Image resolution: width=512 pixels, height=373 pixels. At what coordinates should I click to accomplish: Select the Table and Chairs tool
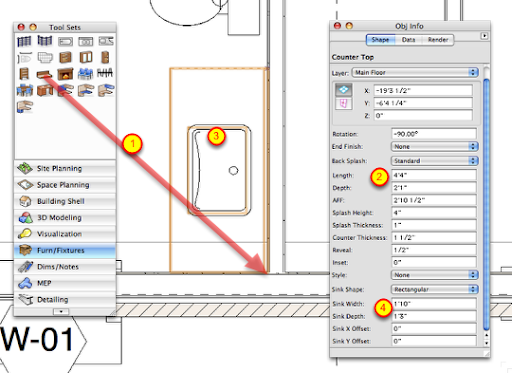pyautogui.click(x=25, y=90)
